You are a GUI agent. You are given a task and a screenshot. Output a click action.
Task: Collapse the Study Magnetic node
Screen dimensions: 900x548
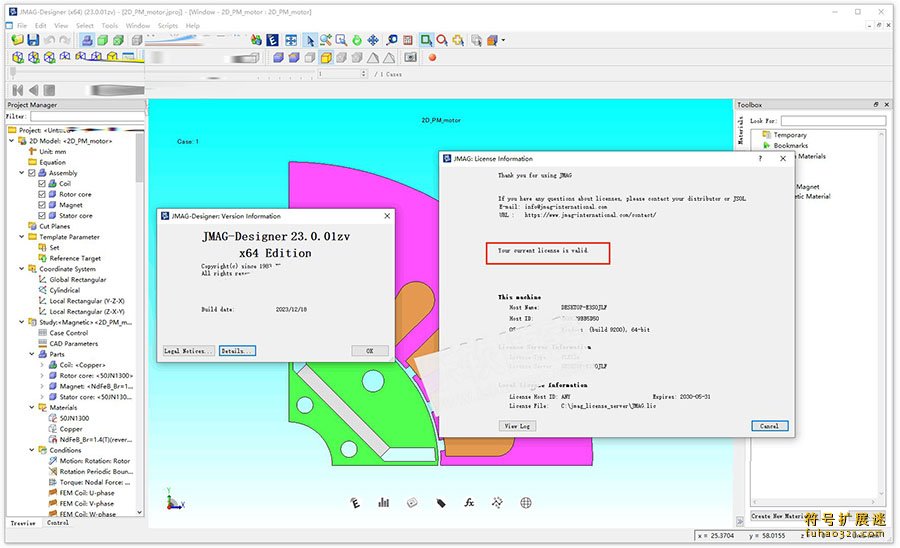22,322
